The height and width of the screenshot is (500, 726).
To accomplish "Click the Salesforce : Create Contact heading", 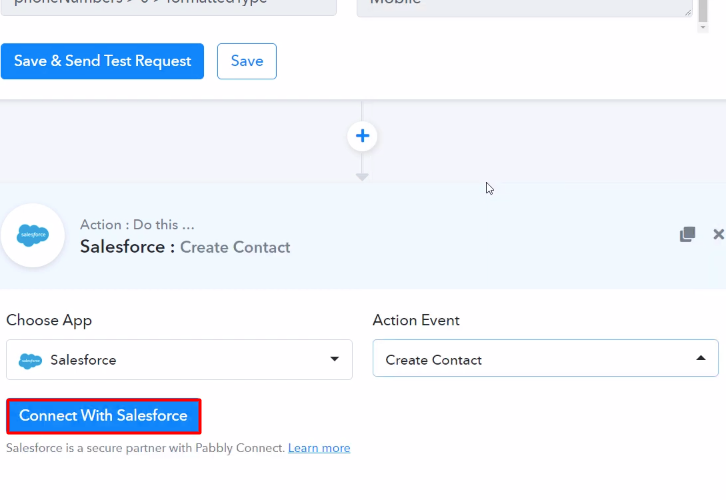I will (185, 247).
